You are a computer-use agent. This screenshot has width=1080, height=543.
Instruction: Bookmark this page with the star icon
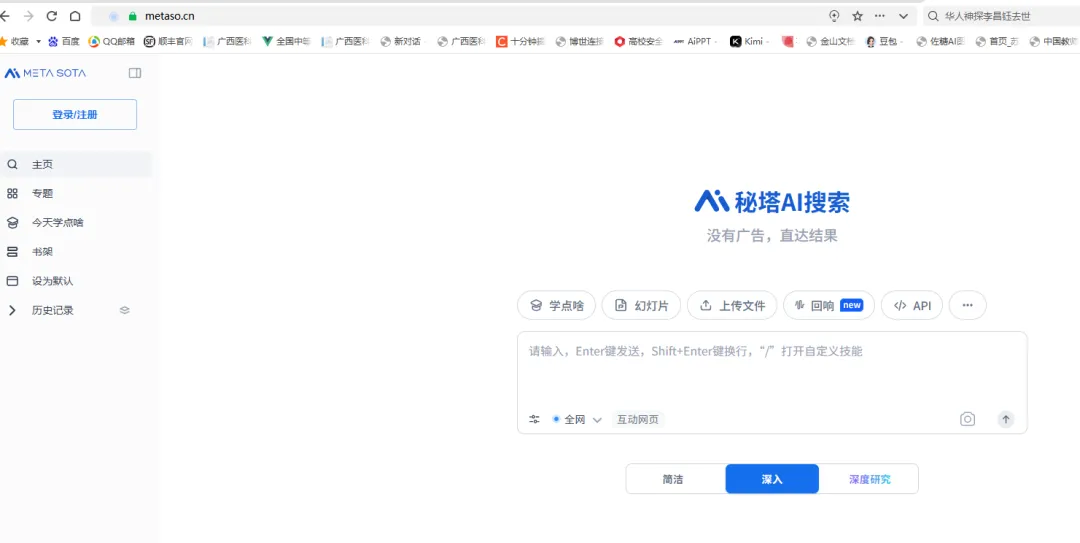pos(858,16)
